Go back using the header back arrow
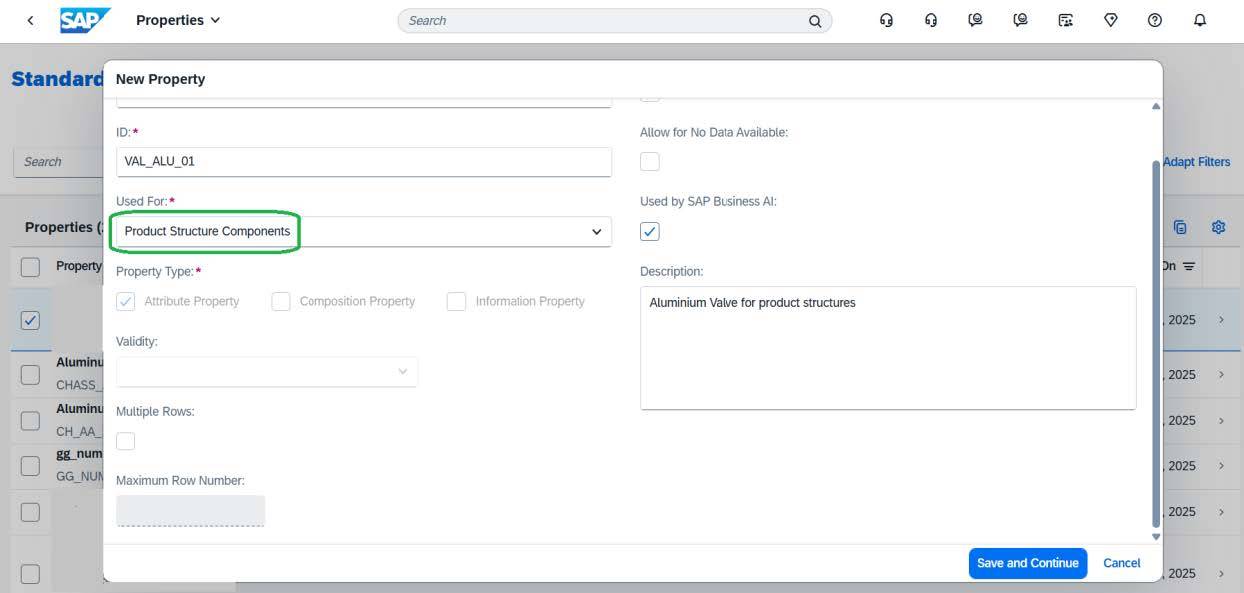The width and height of the screenshot is (1244, 593). (30, 20)
